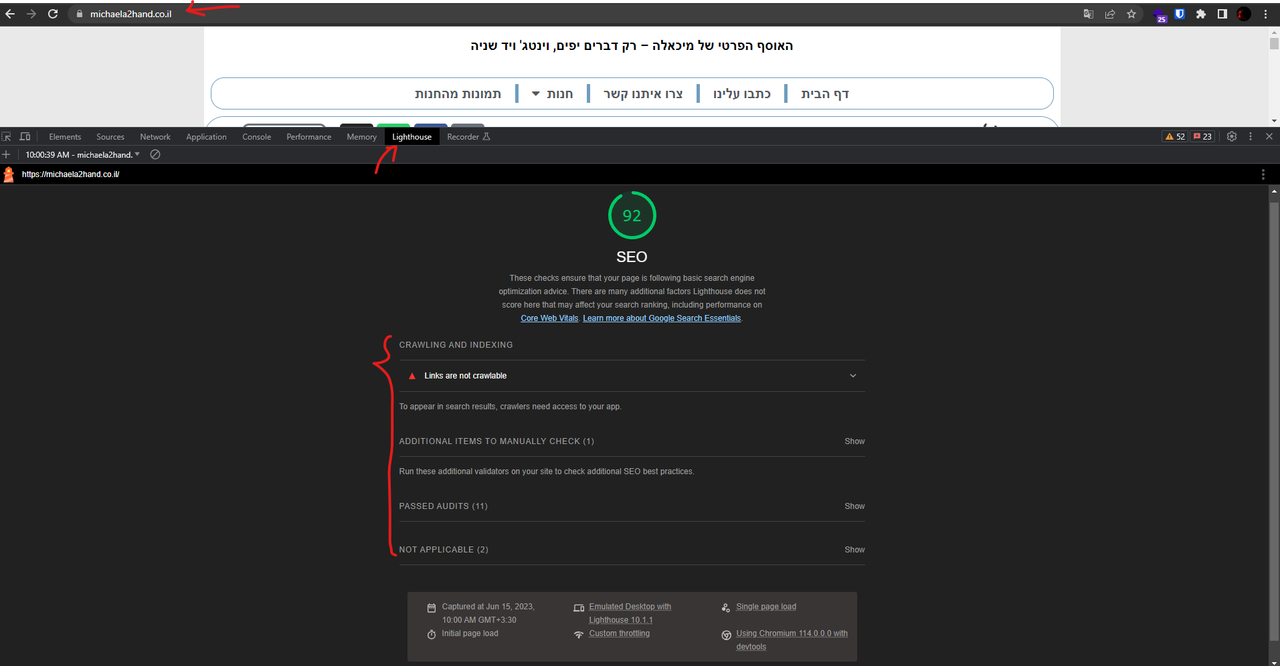
Task: Open the Chrome profile avatar
Action: (x=1243, y=14)
